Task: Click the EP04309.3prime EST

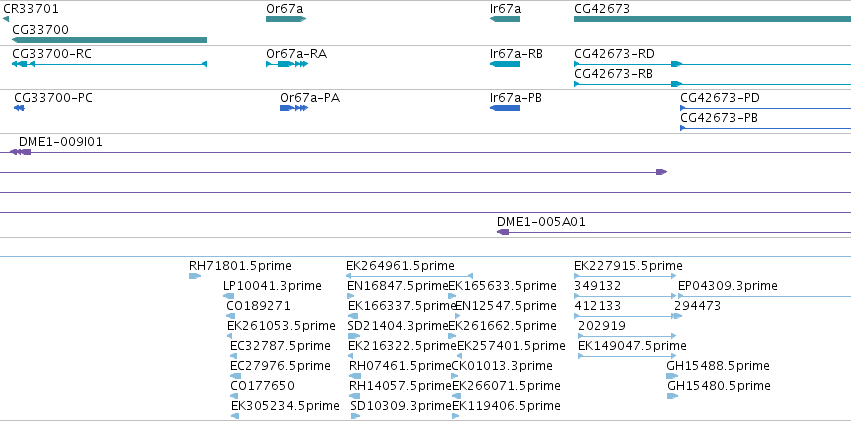Action: 765,296
